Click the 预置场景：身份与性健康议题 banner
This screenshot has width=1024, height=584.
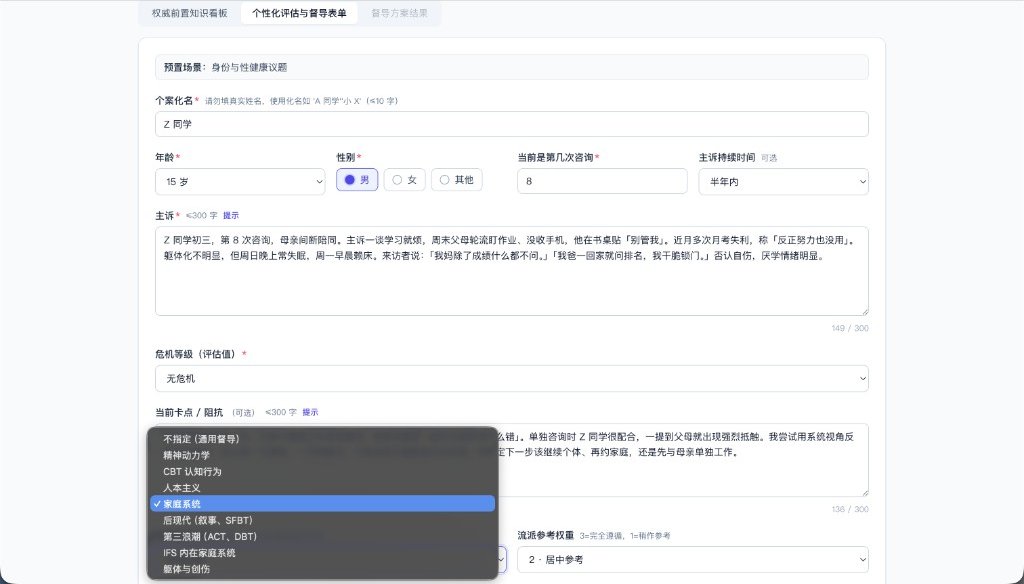click(x=511, y=67)
